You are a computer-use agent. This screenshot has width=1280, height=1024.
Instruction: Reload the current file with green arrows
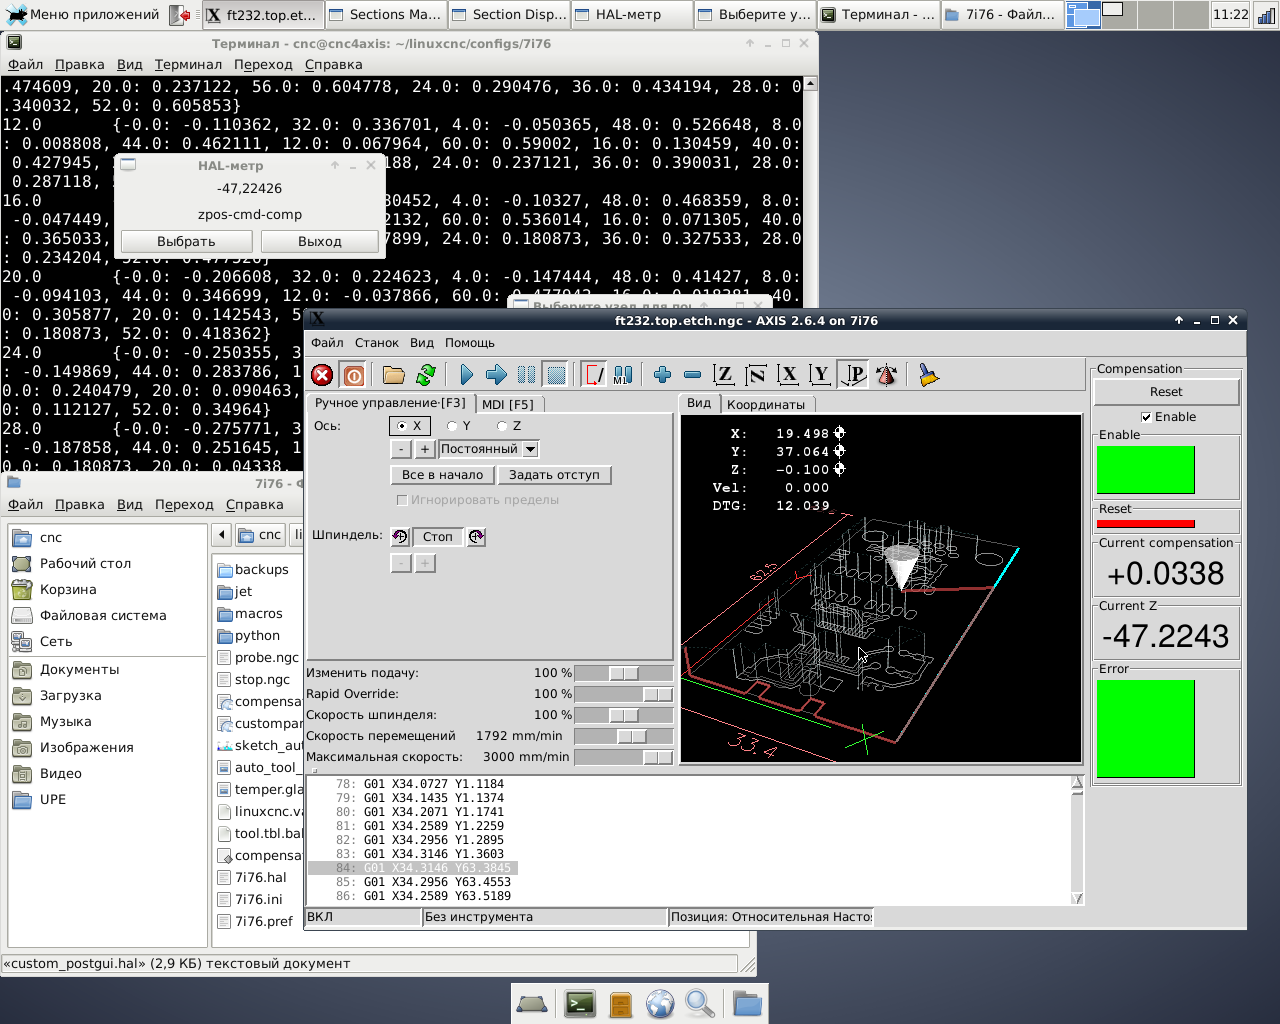coord(426,375)
